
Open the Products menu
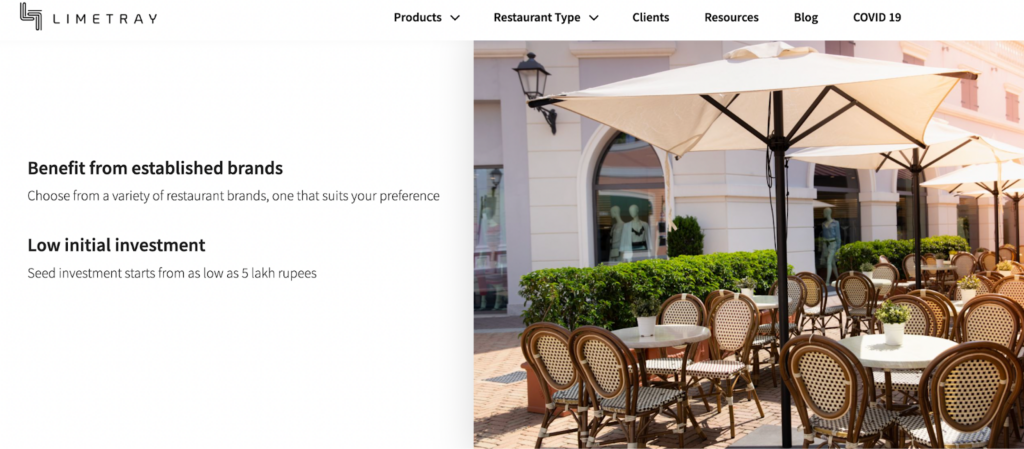(x=418, y=18)
